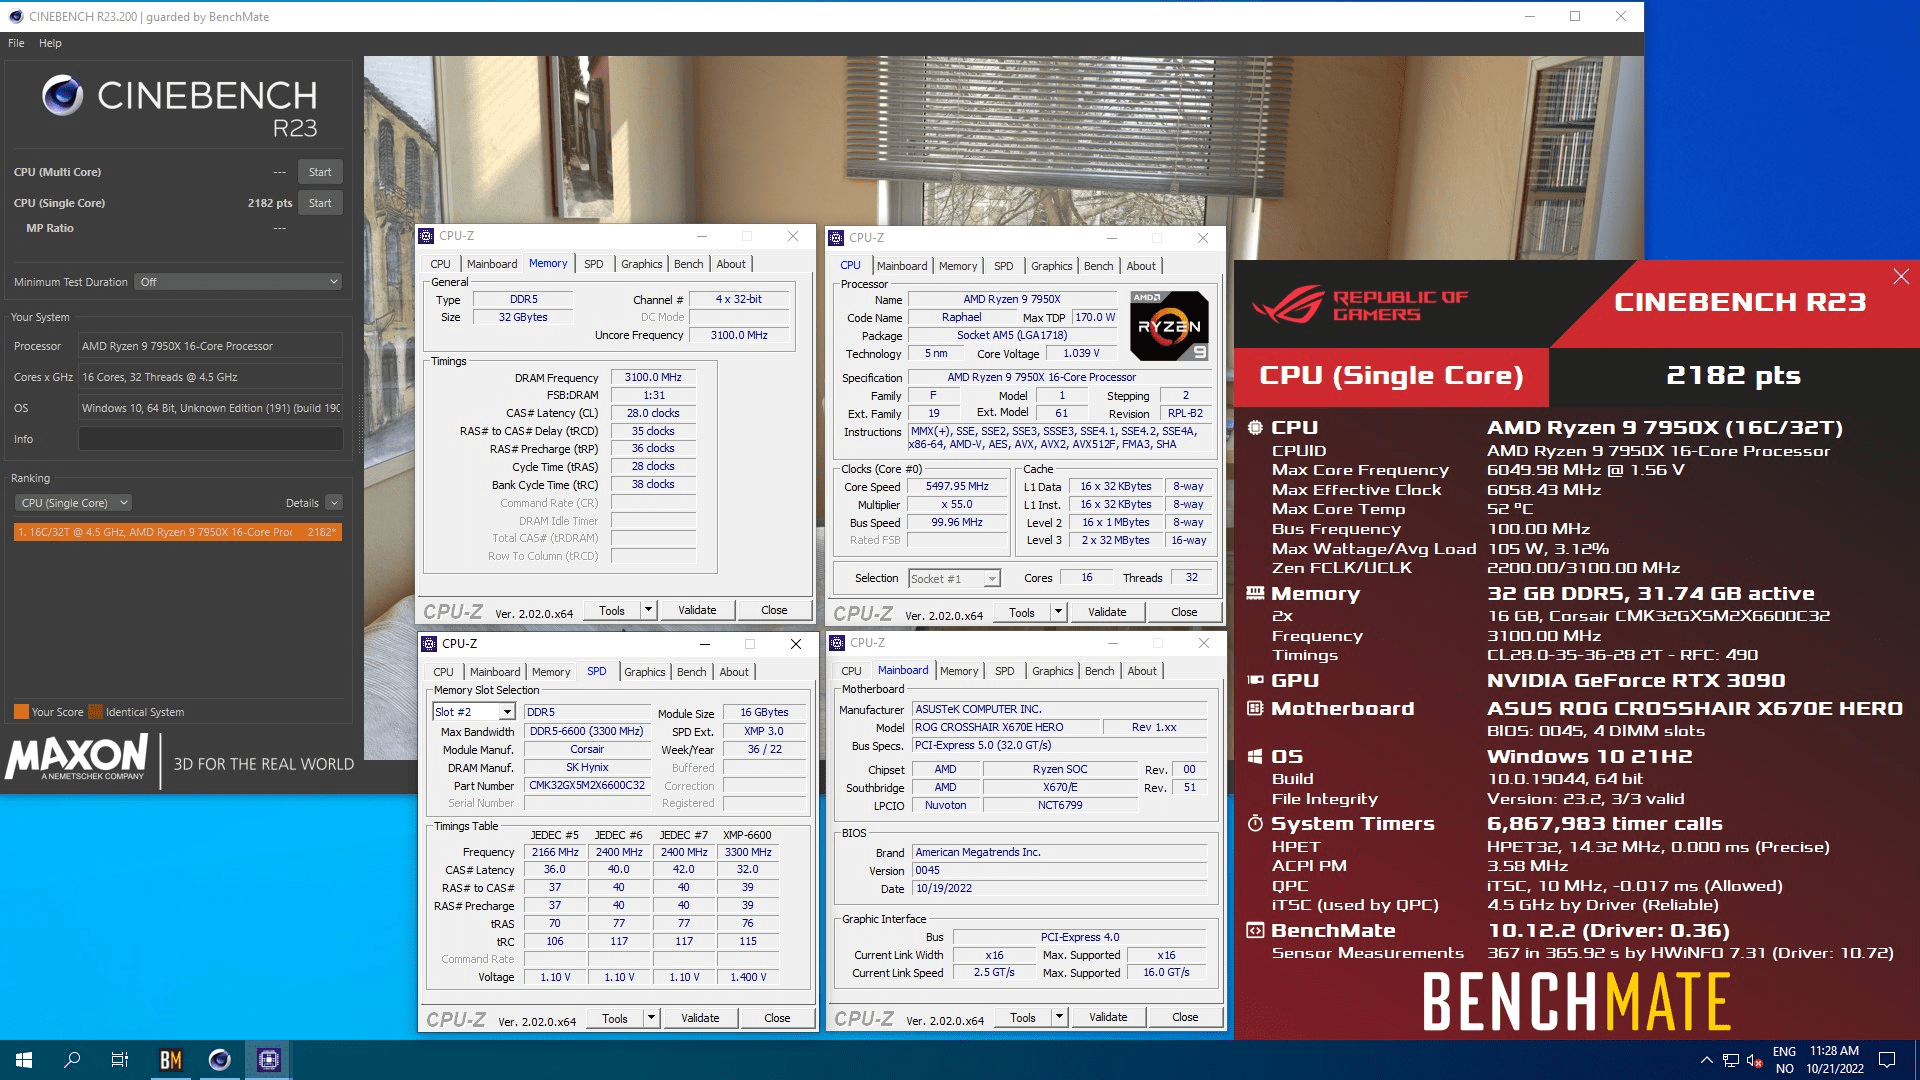Click CPU-Z CPU window title icon
1920x1080 pixels.
tap(837, 238)
